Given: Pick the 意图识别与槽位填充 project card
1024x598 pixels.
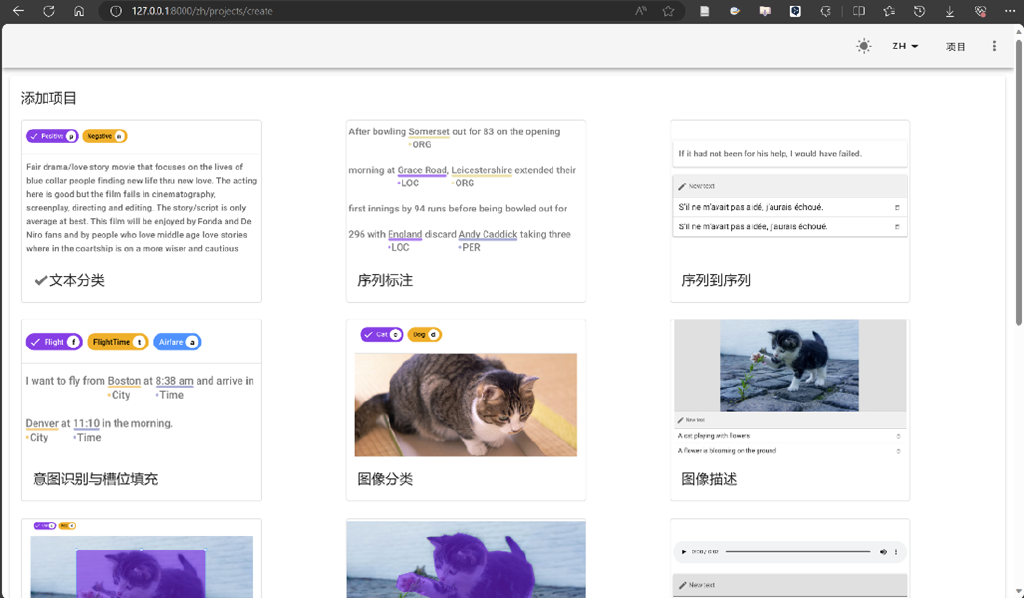Looking at the screenshot, I should pyautogui.click(x=141, y=410).
